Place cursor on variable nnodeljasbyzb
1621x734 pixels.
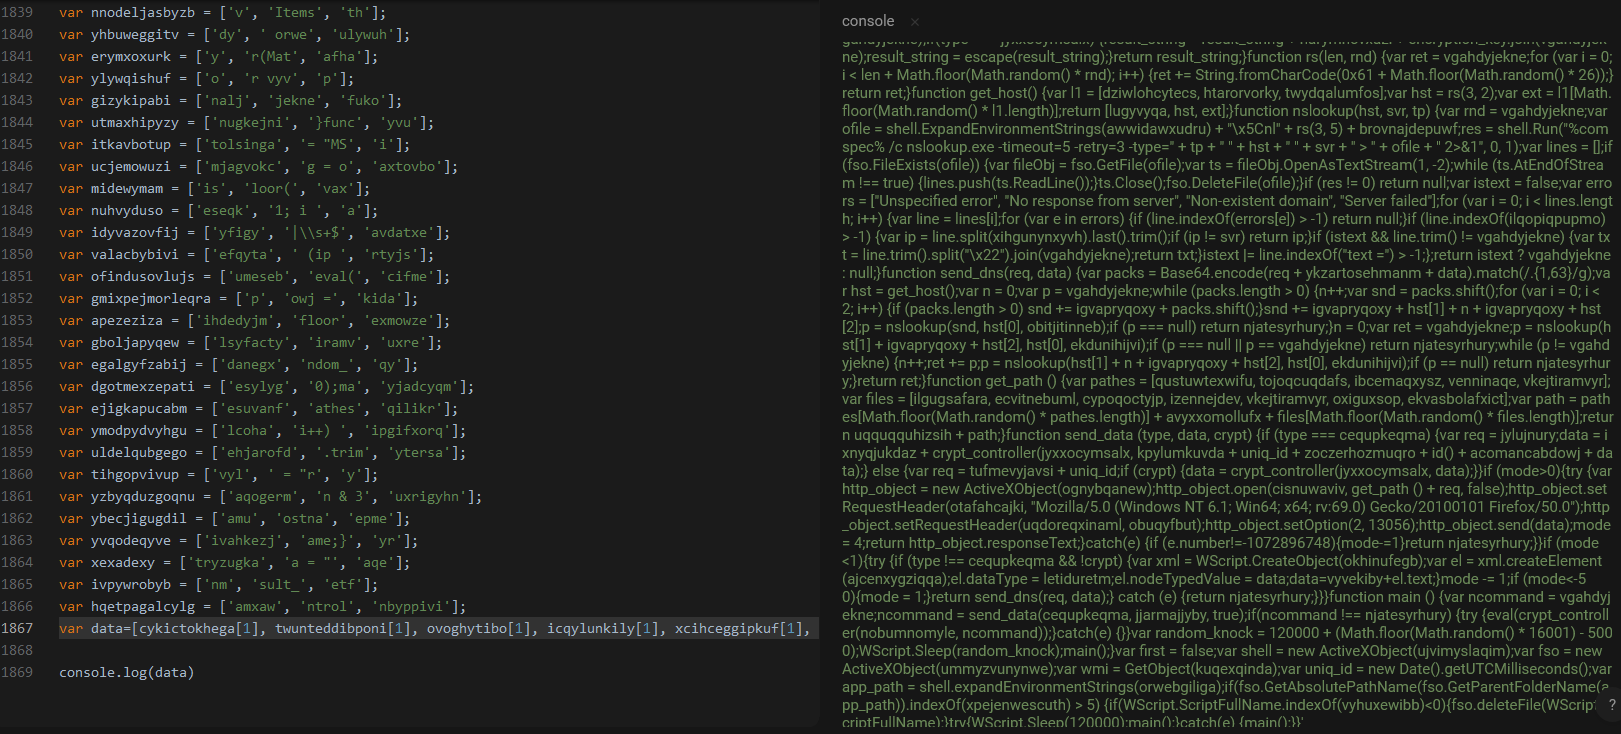[x=143, y=13]
